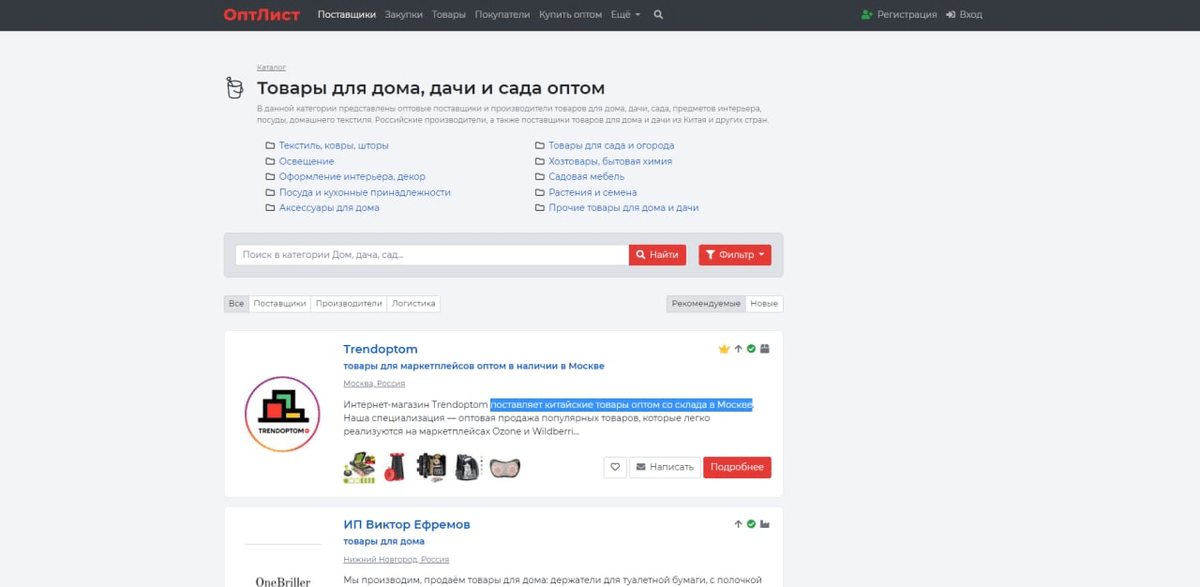
Task: Open the Trendoptom supplier title link
Action: [x=380, y=349]
